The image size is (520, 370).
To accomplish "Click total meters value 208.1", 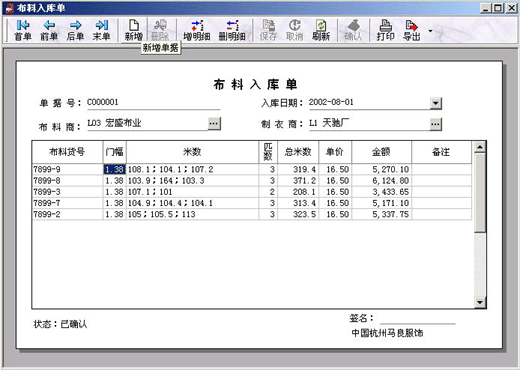I will 298,192.
